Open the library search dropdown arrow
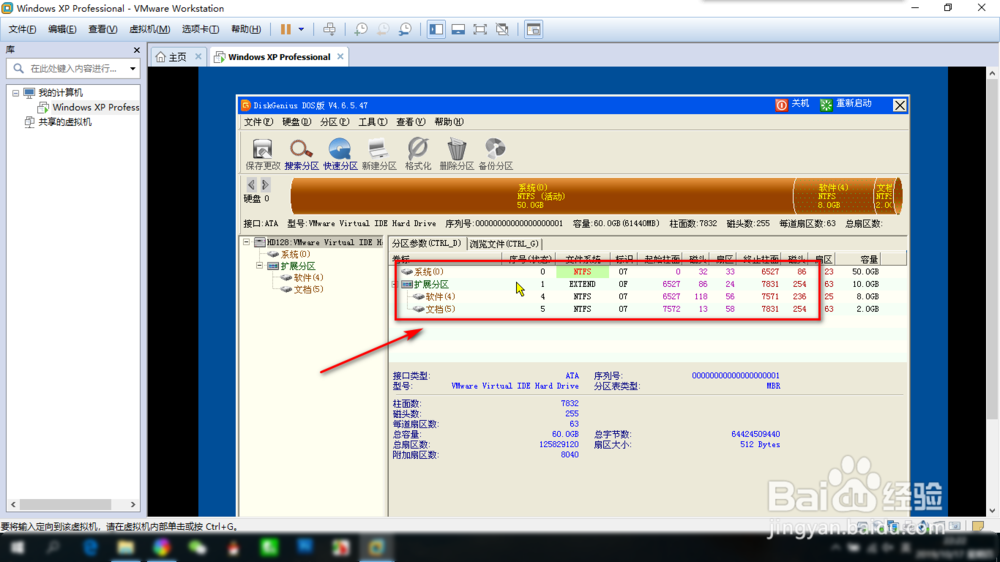 [x=133, y=68]
